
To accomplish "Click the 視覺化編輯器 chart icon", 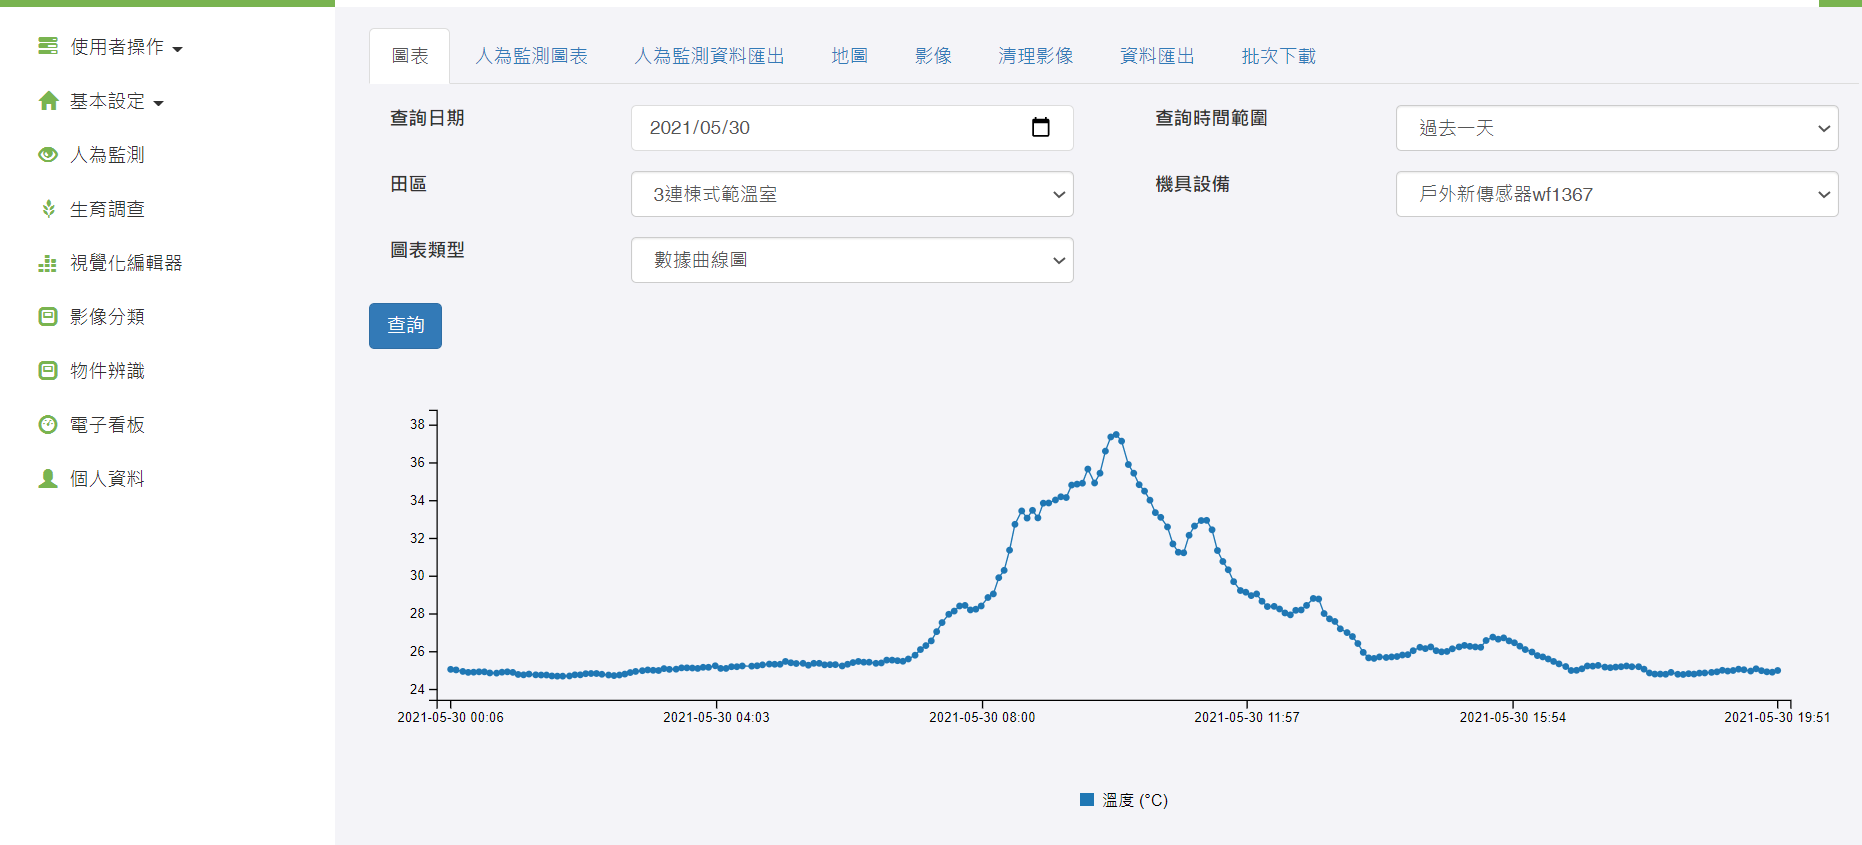I will click(48, 263).
